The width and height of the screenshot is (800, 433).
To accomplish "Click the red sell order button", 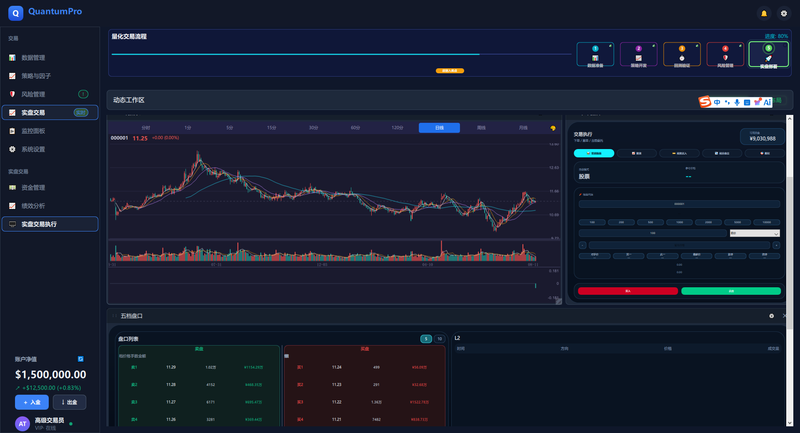I will click(628, 291).
